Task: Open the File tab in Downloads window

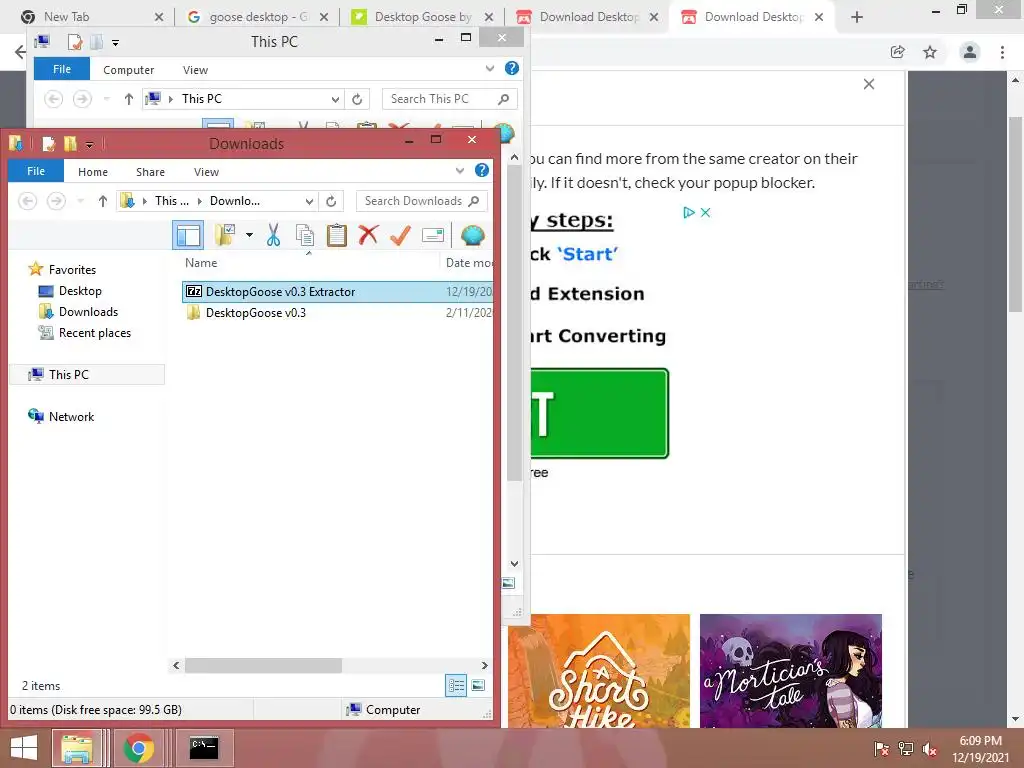Action: [36, 171]
